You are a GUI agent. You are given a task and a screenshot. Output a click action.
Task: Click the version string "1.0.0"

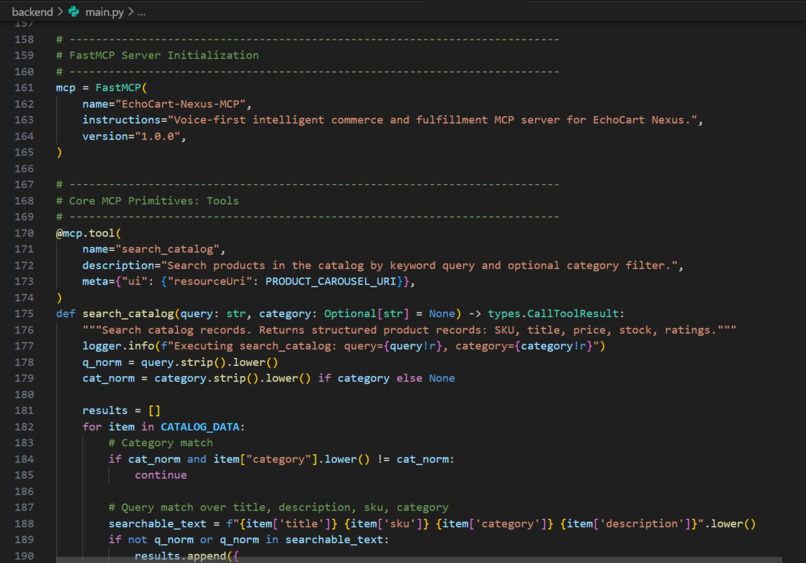(x=157, y=136)
